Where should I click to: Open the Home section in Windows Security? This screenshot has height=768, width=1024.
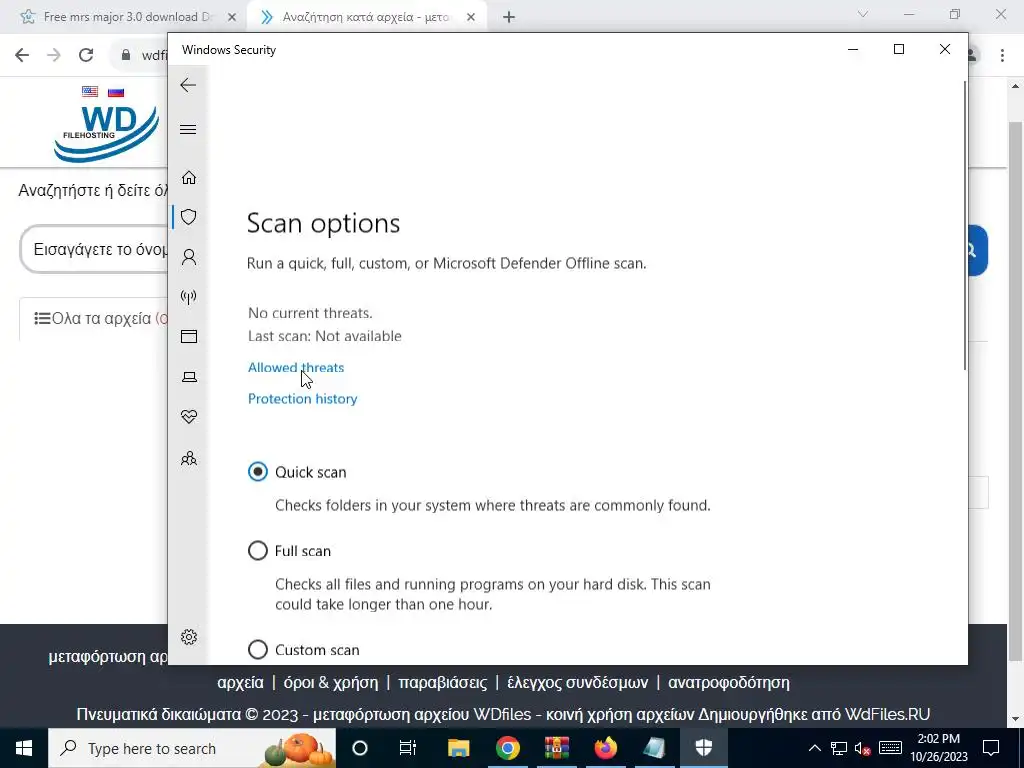click(189, 178)
